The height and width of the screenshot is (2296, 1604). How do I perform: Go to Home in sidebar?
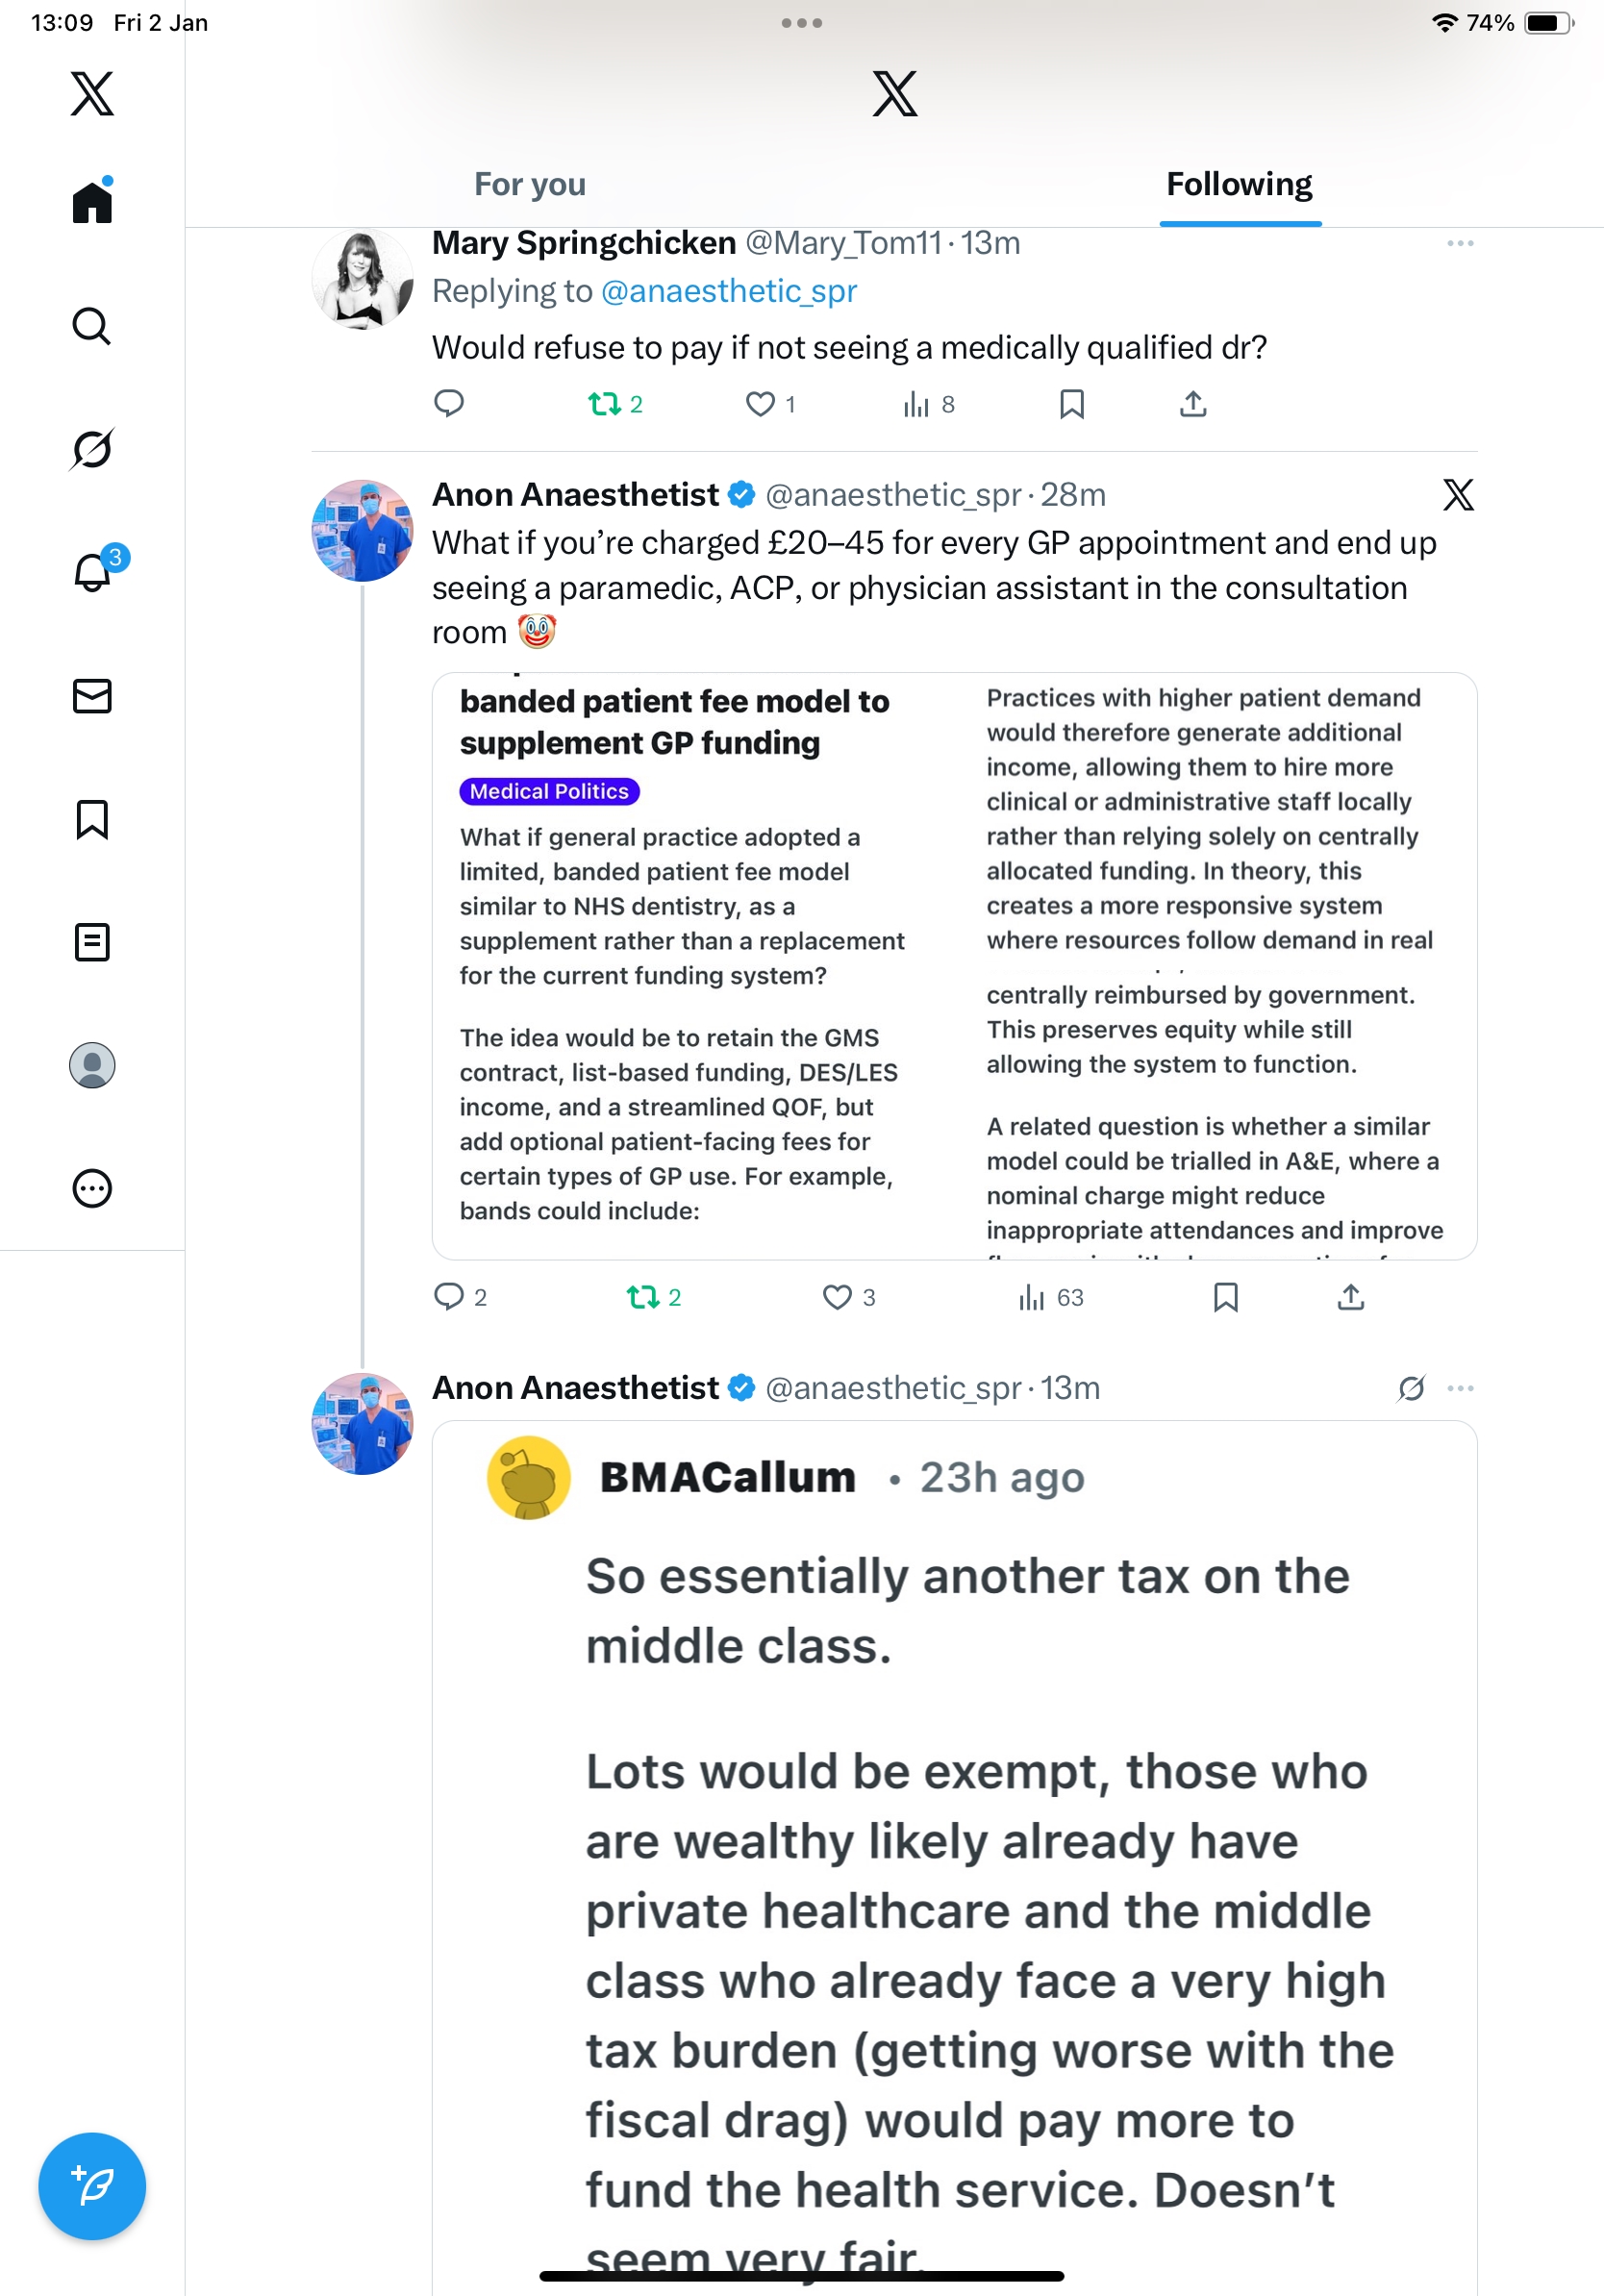(x=92, y=202)
